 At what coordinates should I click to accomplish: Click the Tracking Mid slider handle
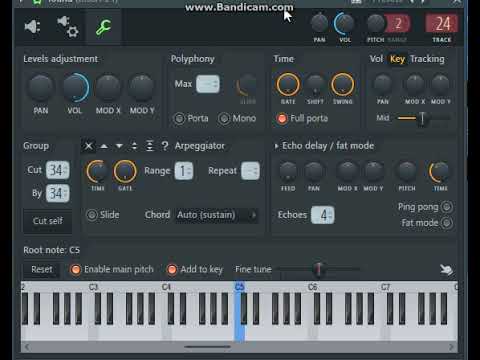pos(422,118)
